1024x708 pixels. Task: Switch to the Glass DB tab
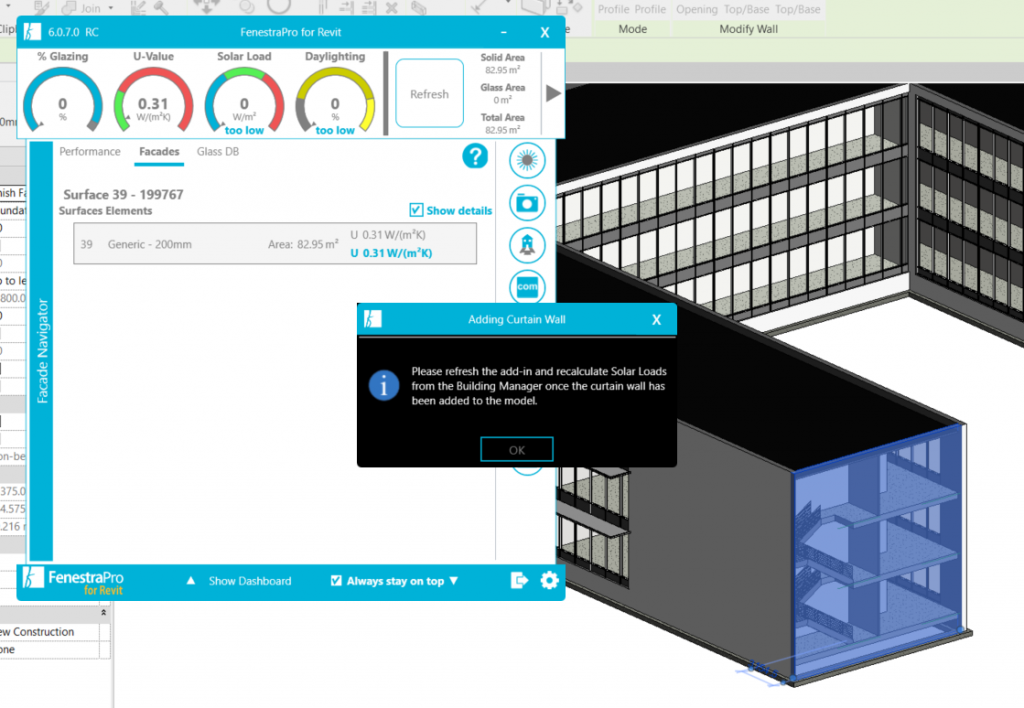(218, 152)
